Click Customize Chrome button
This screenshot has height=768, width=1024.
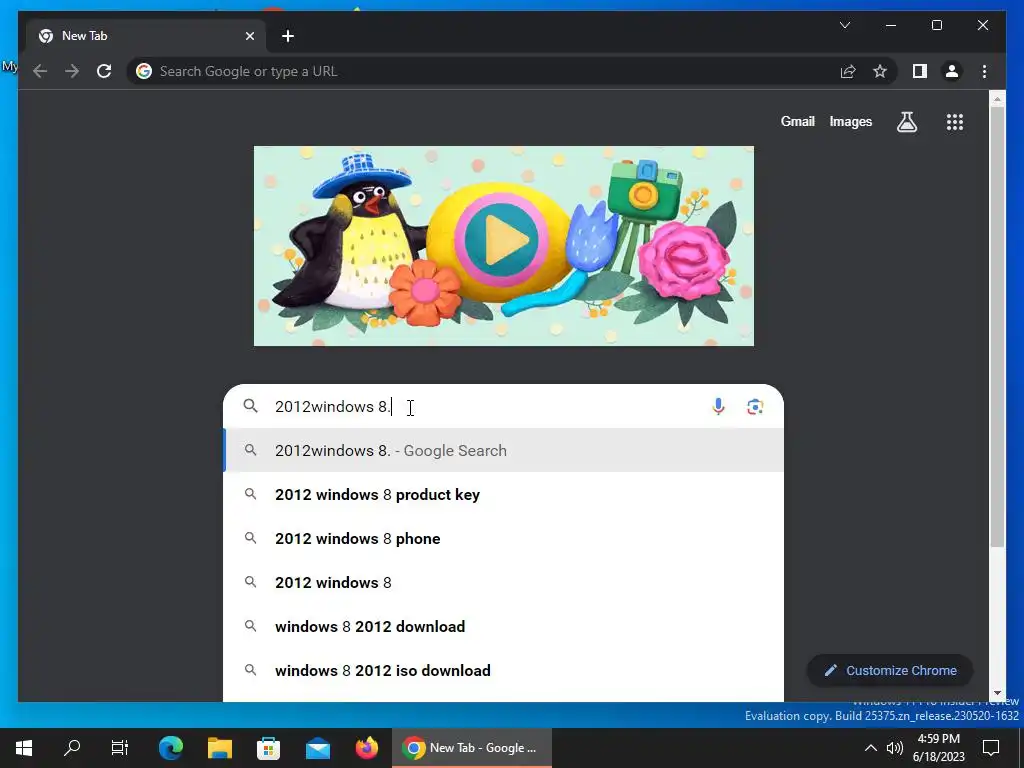coord(890,671)
